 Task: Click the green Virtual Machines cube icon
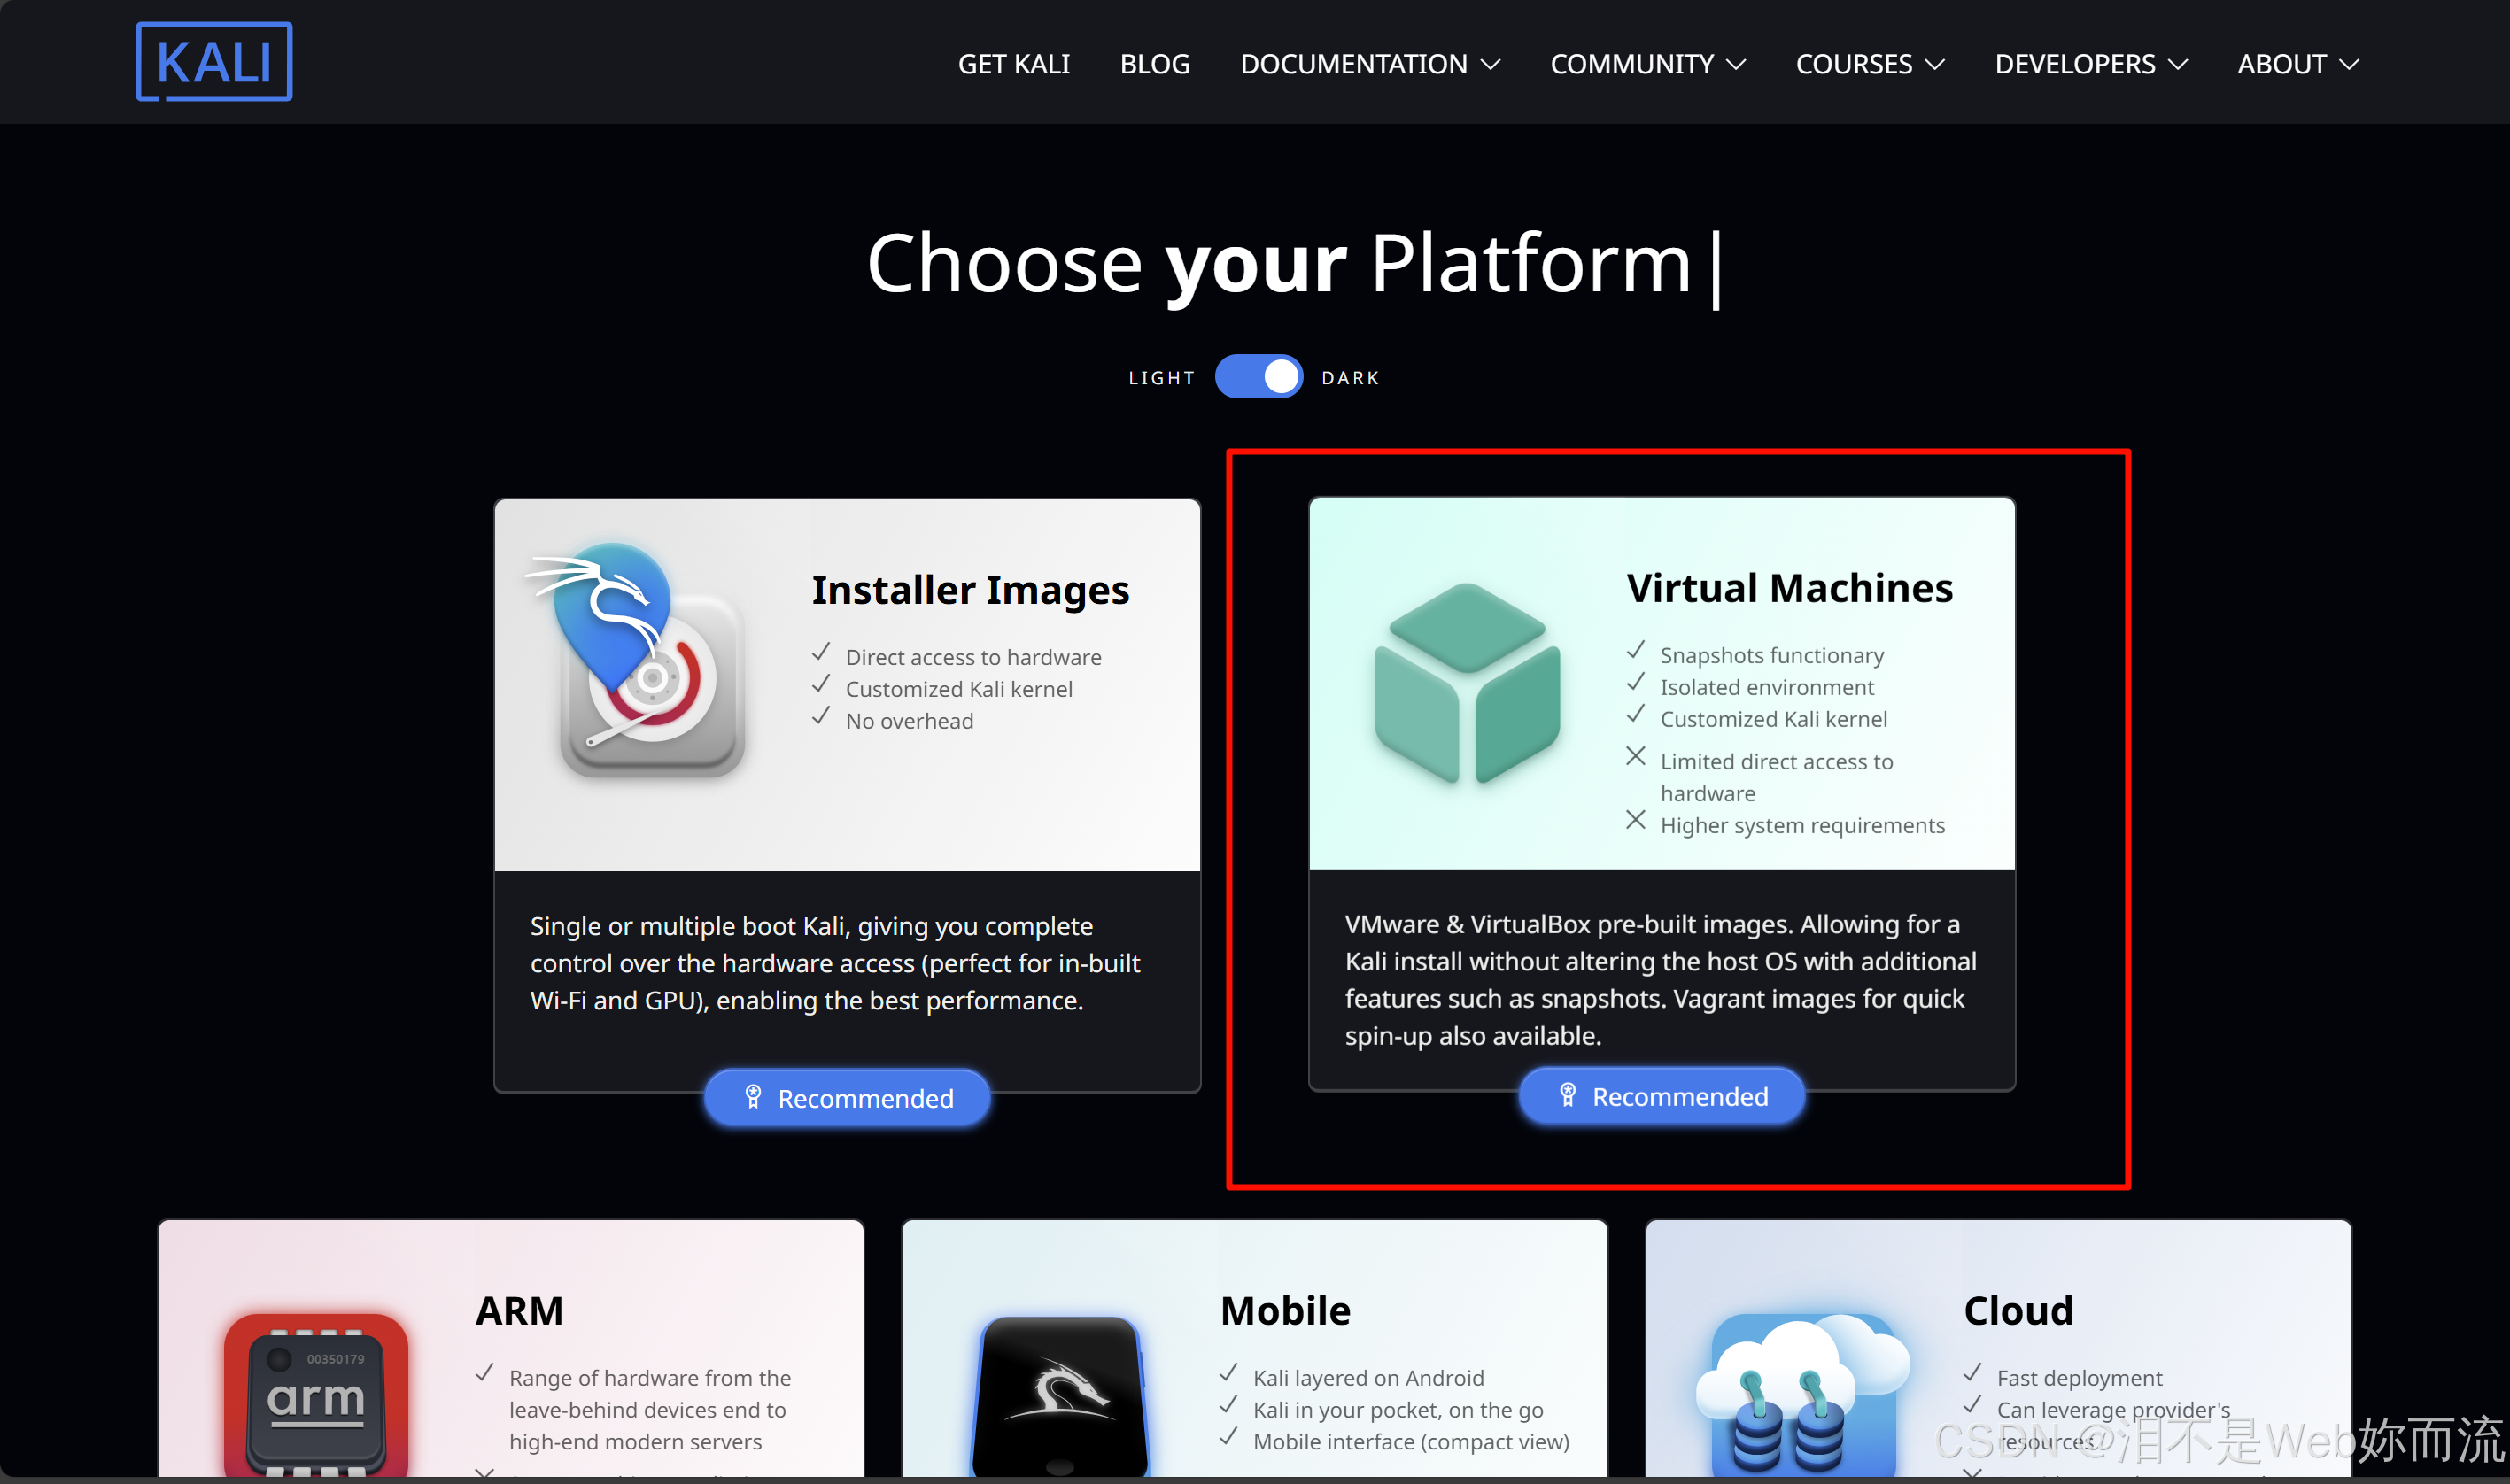(x=1467, y=684)
